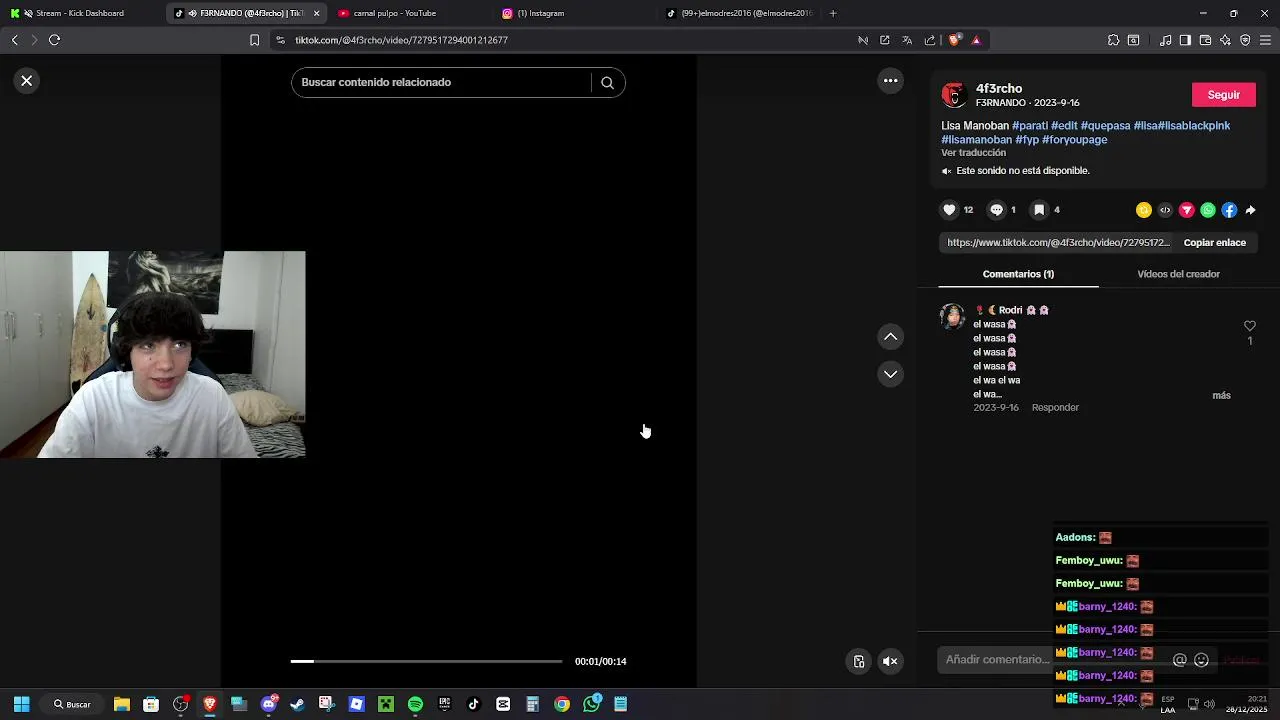Open a new browser tab
Viewport: 1280px width, 720px height.
click(833, 13)
